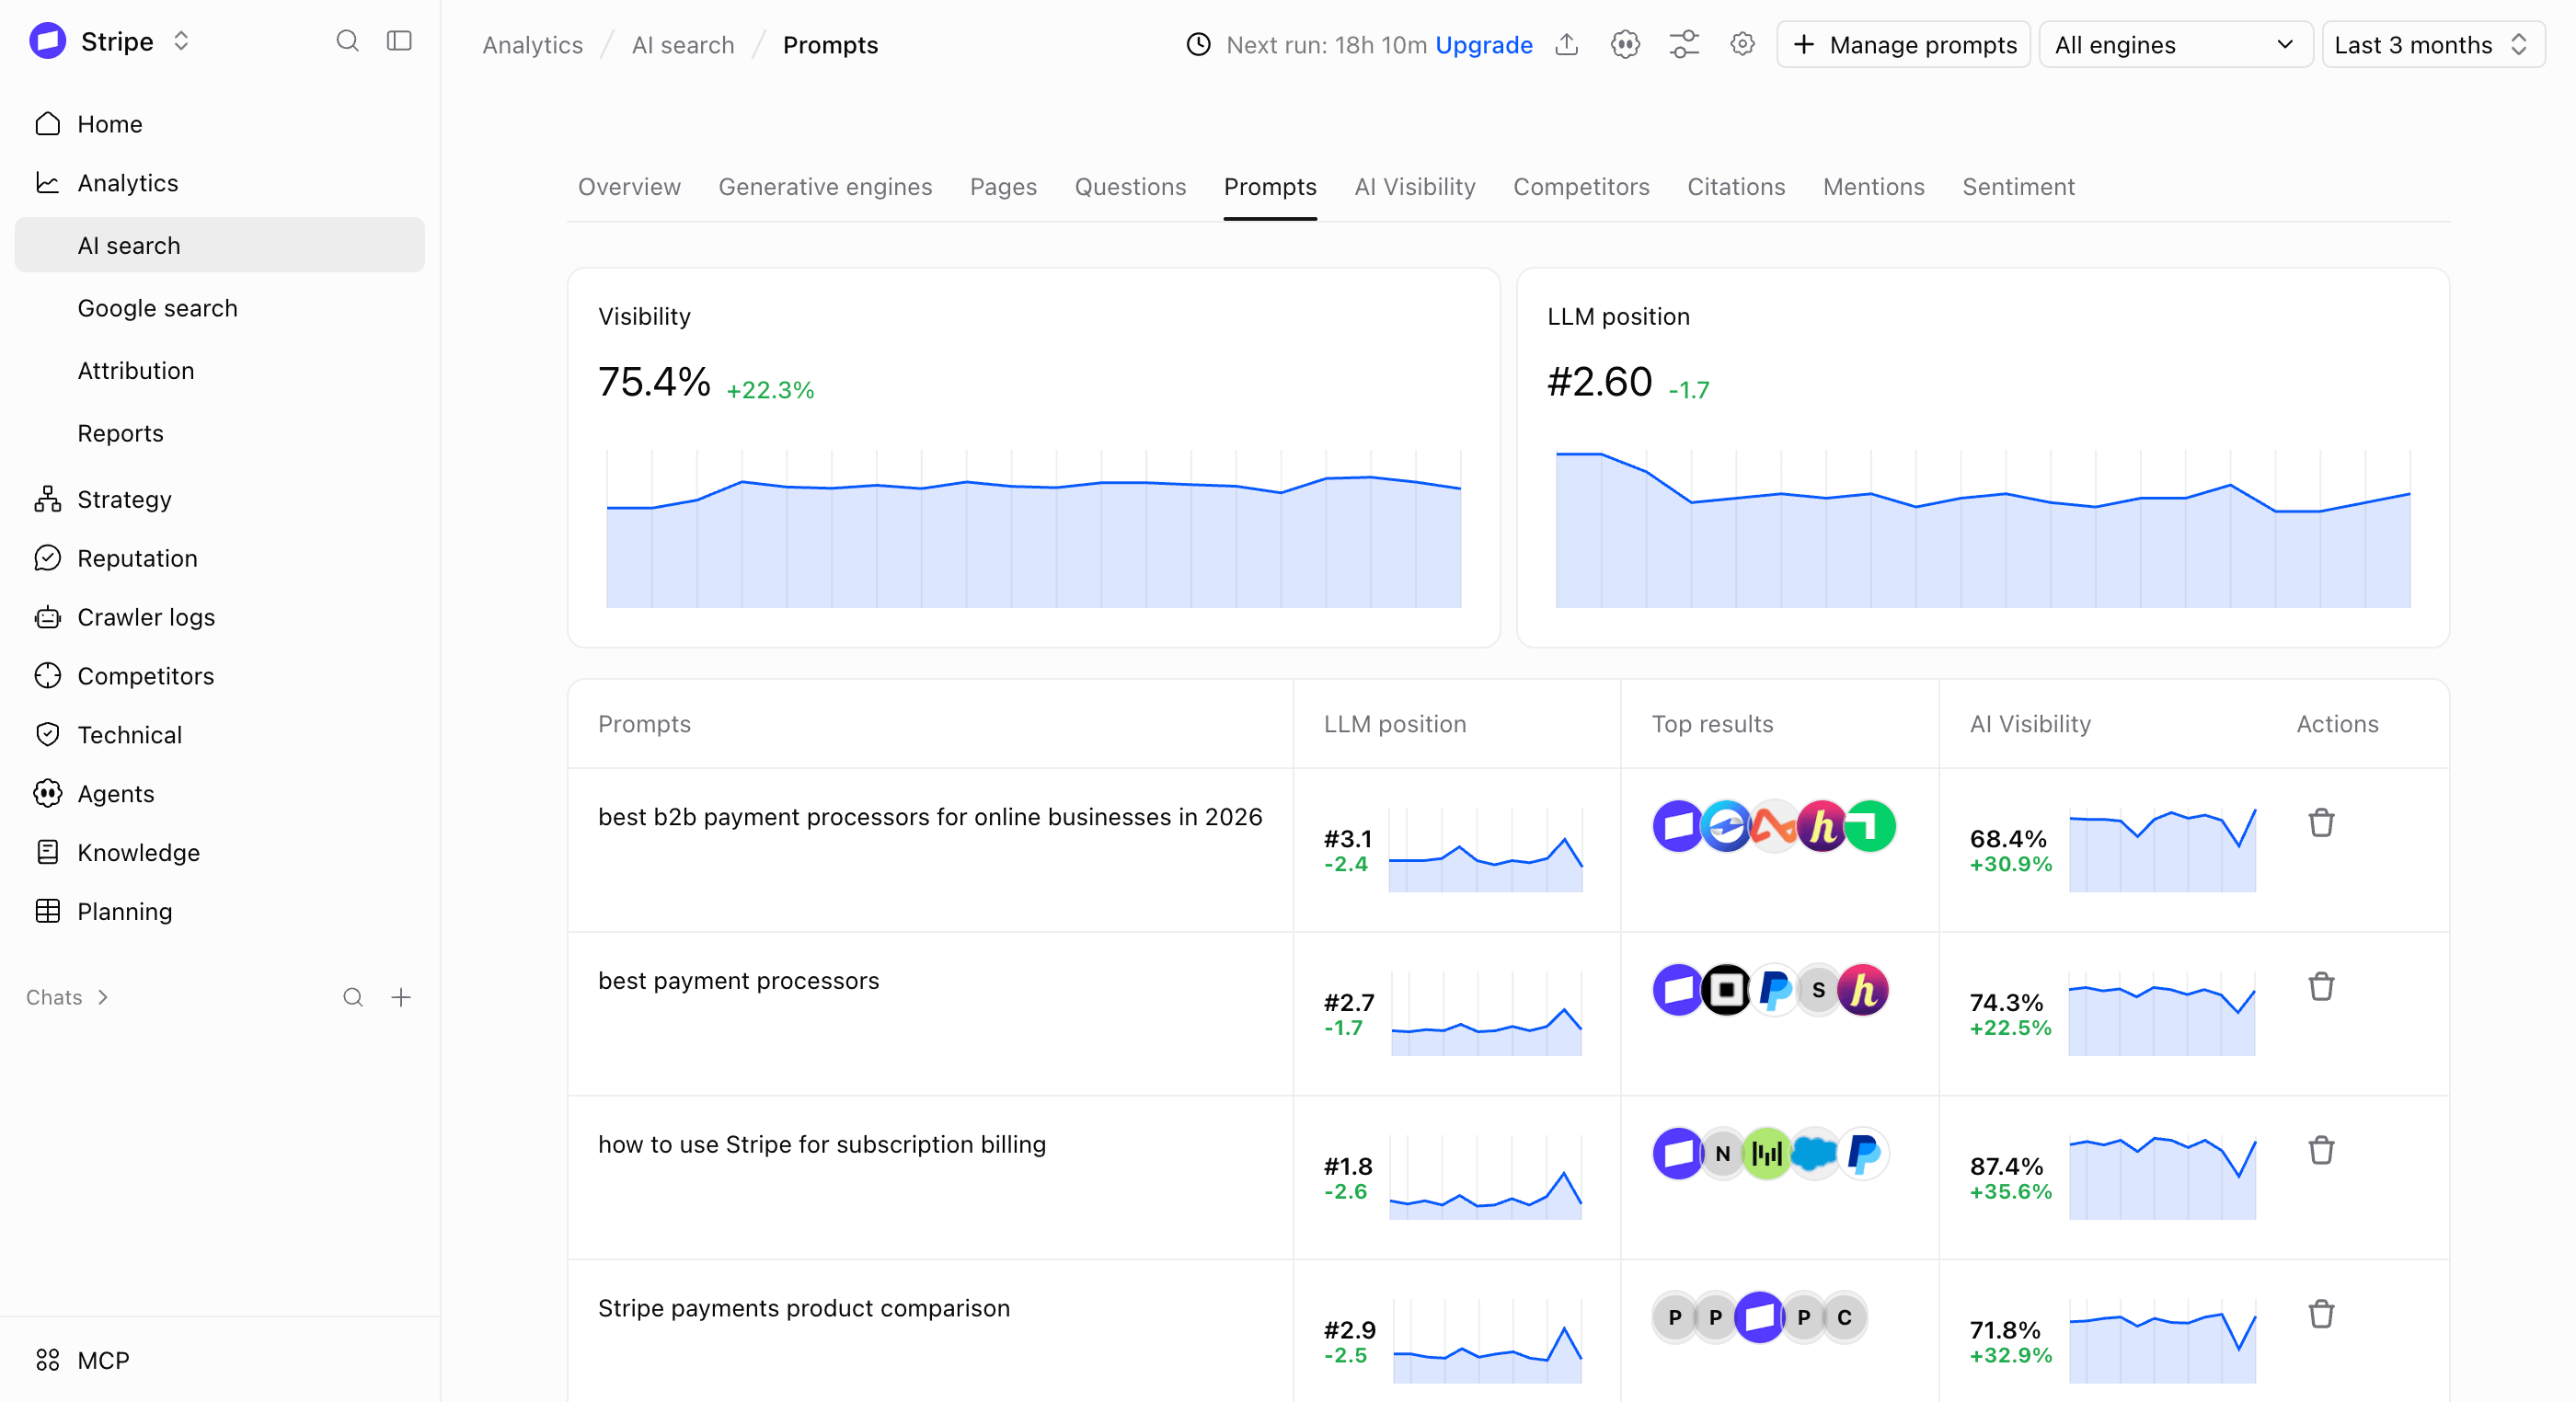The height and width of the screenshot is (1402, 2576).
Task: Start a new chat with plus icon
Action: [x=401, y=997]
